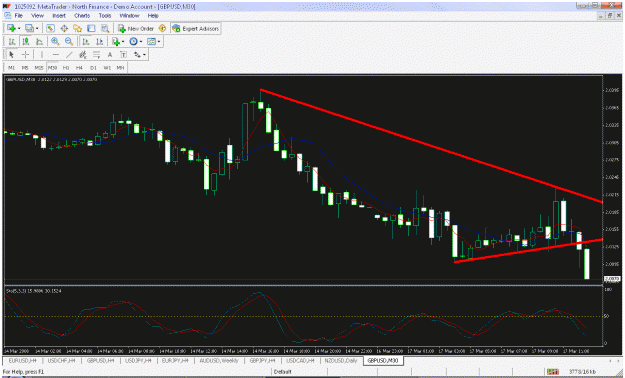Switch to MN timeframe
The image size is (625, 378).
(x=120, y=68)
